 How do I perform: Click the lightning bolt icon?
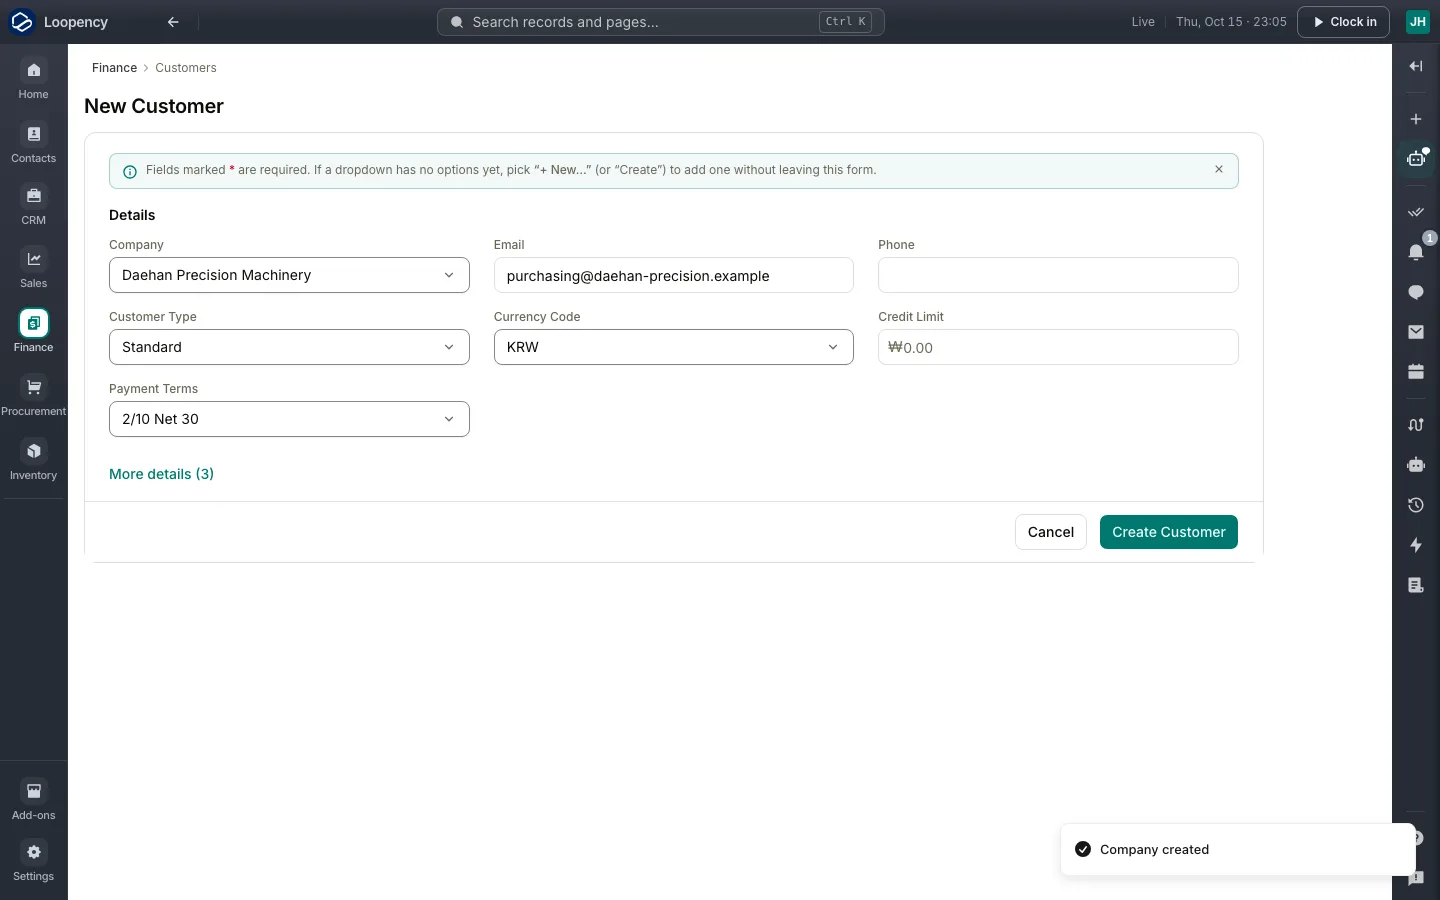click(1416, 545)
